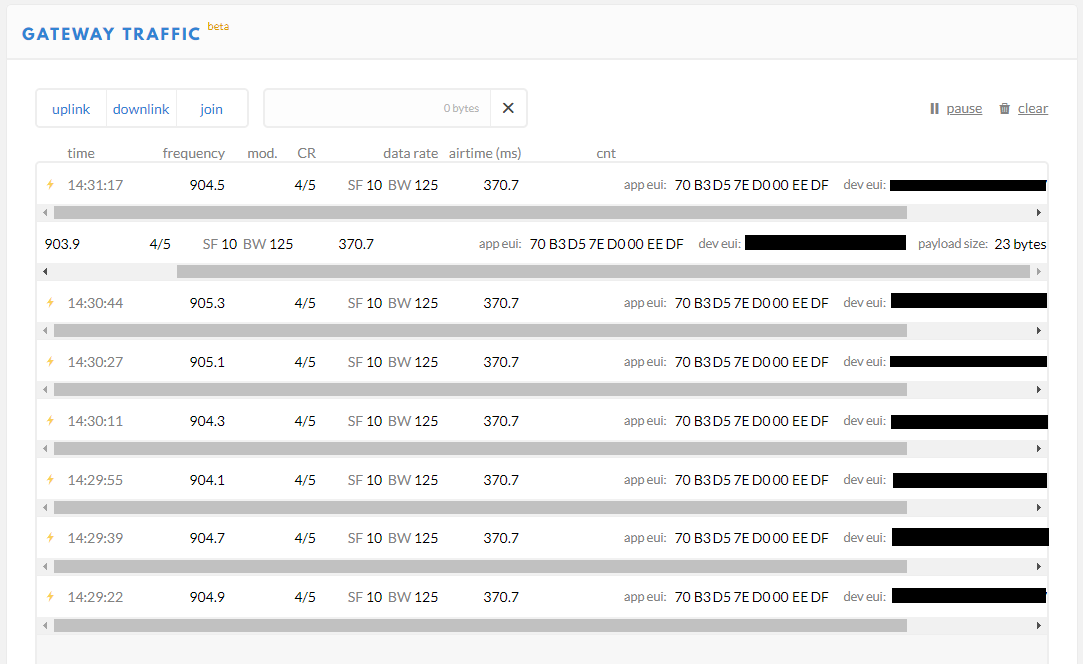Click frequency value 905.1
This screenshot has height=664, width=1083.
[207, 361]
